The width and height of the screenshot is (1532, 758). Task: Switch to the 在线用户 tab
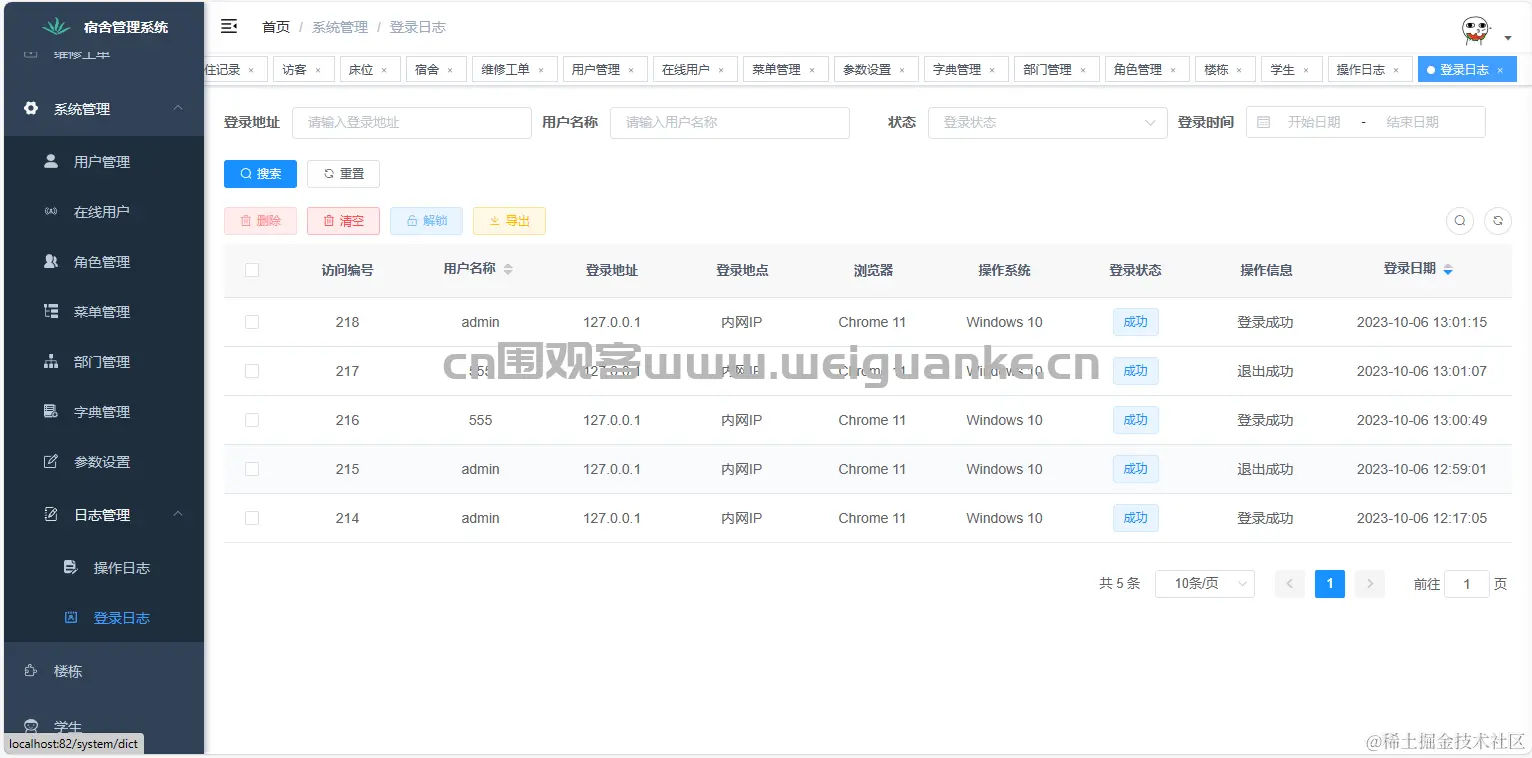coord(693,69)
